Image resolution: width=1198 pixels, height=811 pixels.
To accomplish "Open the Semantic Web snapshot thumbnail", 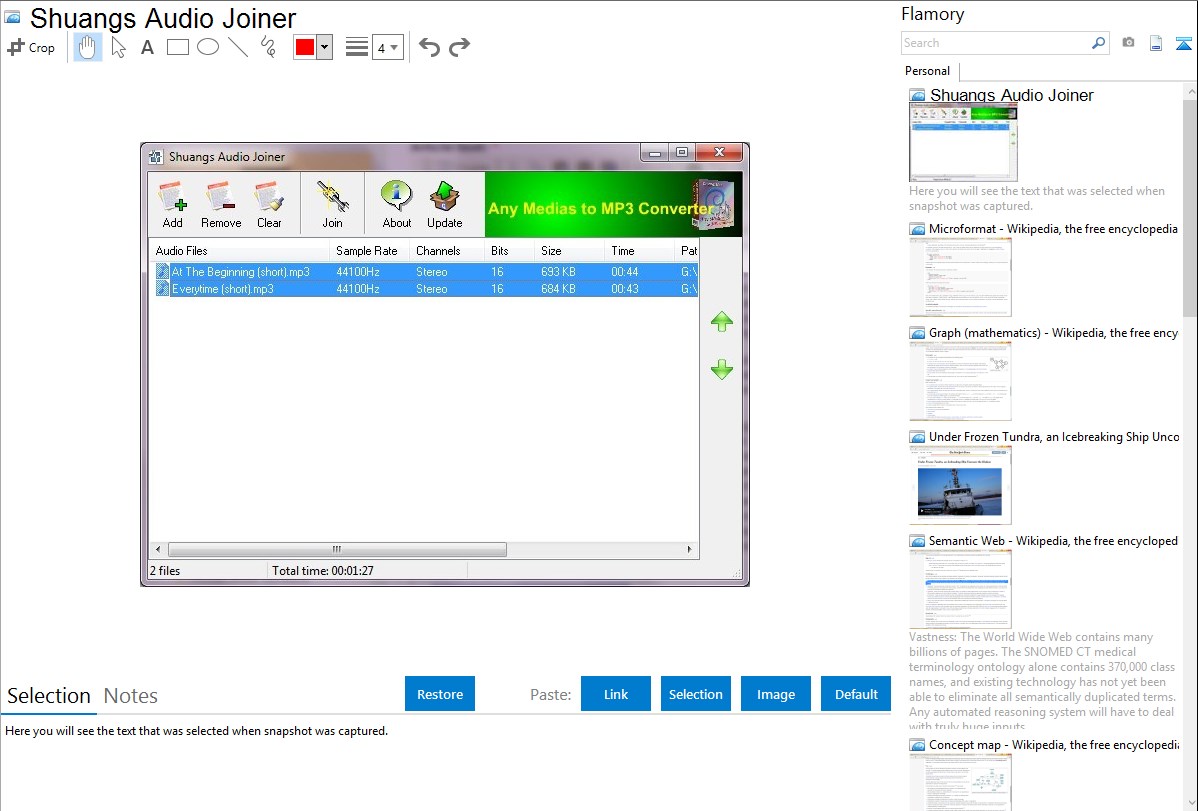I will pos(960,589).
